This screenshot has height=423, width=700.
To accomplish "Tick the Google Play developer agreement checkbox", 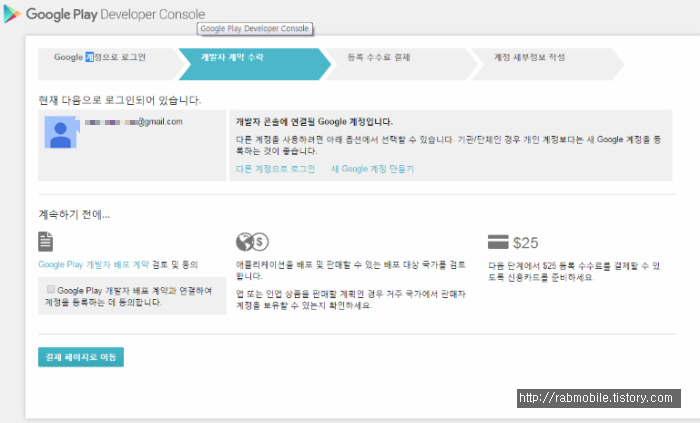I will coord(51,290).
